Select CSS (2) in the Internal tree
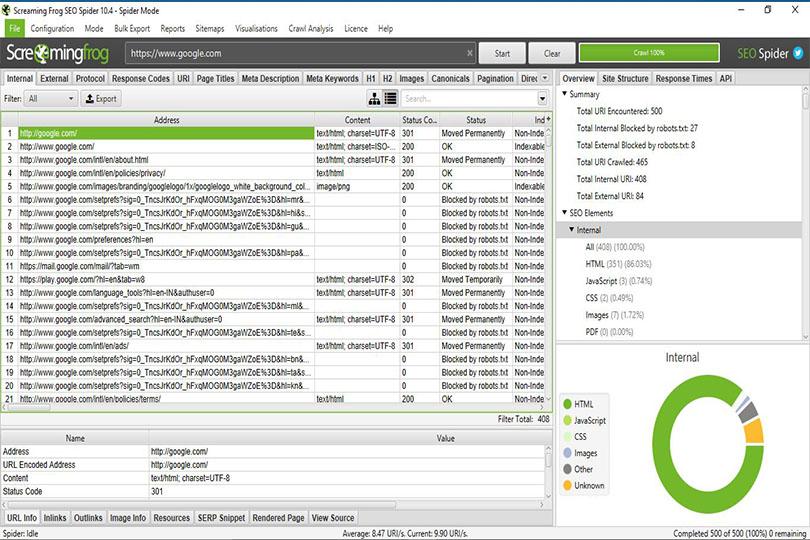Image resolution: width=810 pixels, height=540 pixels. coord(609,298)
